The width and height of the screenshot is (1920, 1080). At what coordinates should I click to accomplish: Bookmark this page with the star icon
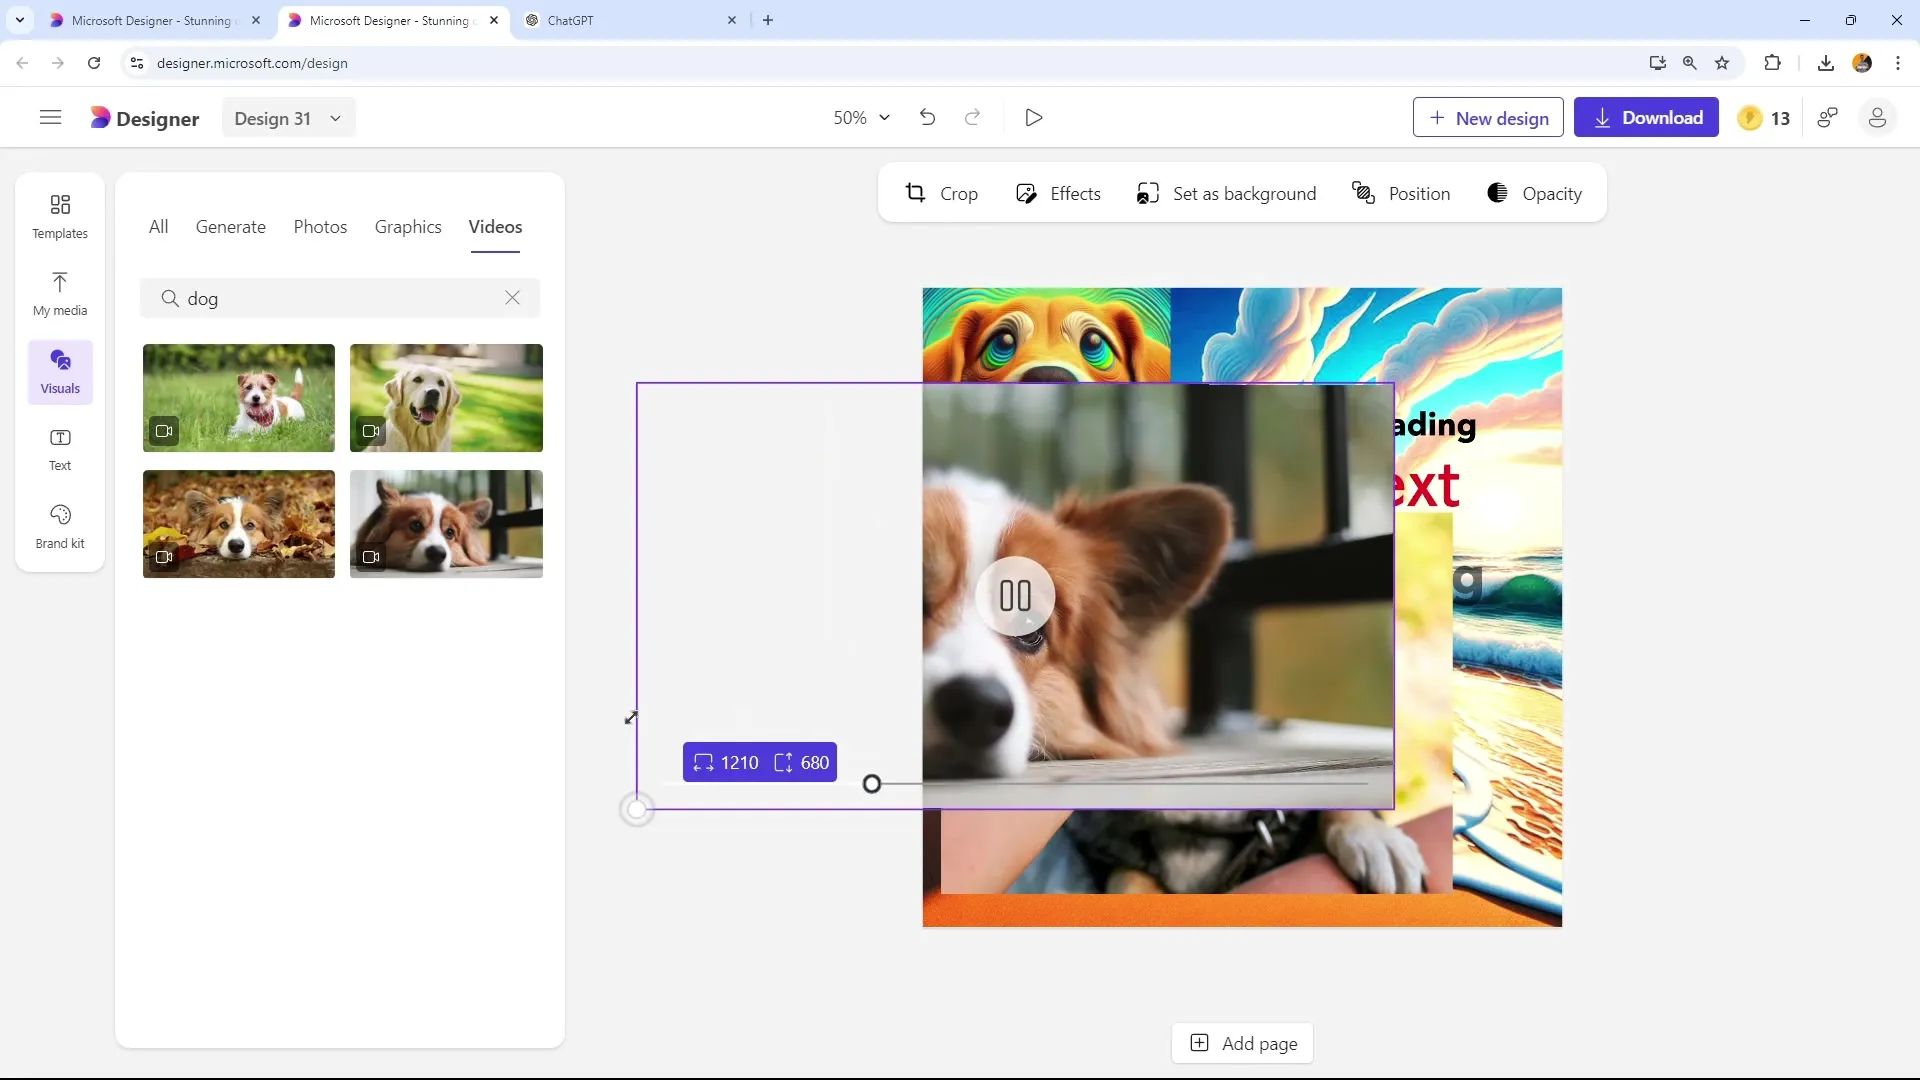(1722, 63)
